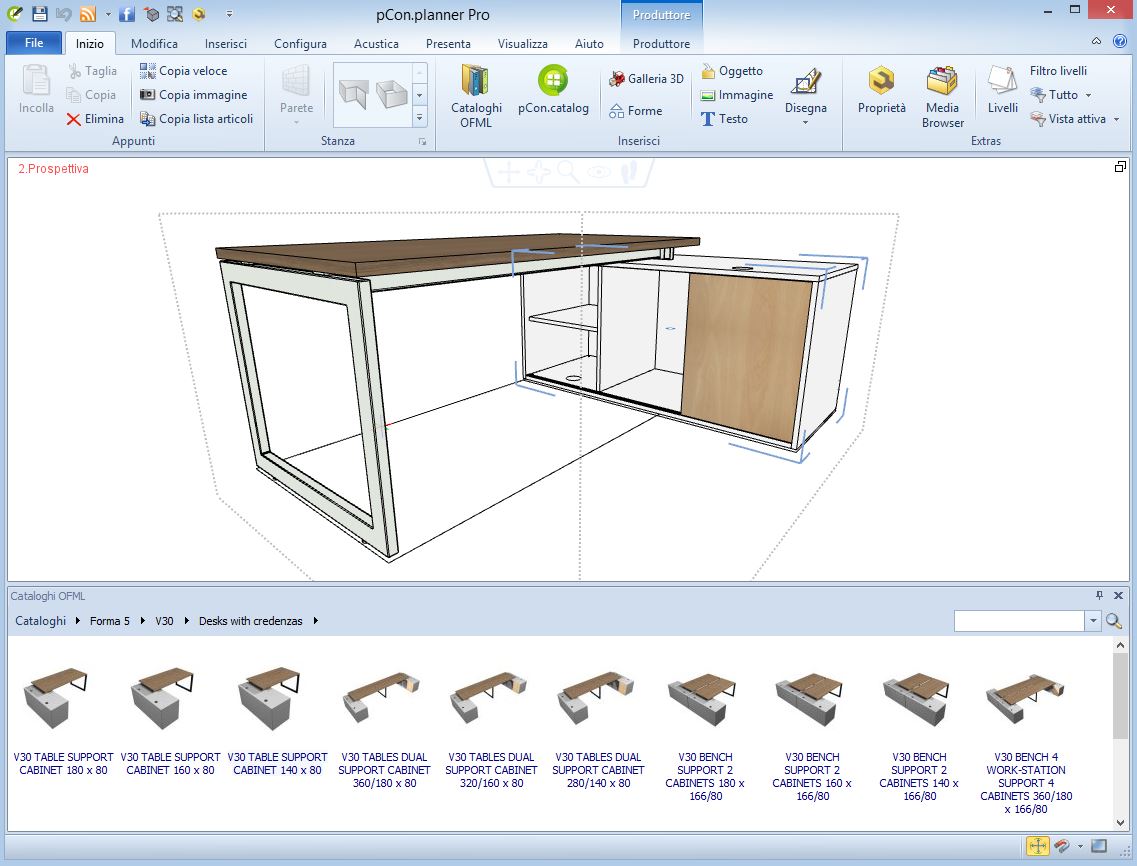Switch to the Presenta tab

(x=448, y=44)
